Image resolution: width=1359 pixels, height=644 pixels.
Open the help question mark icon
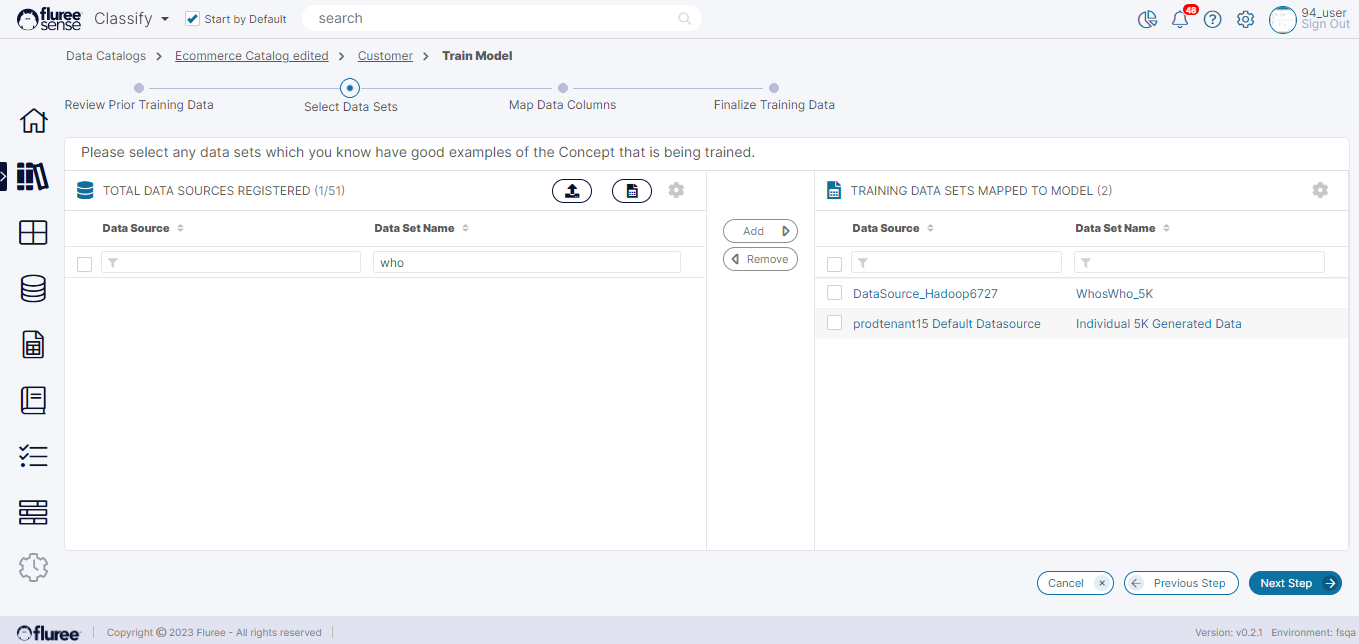[x=1212, y=19]
